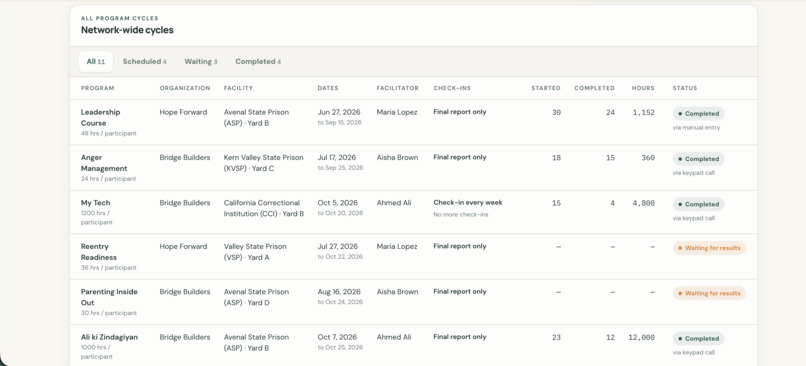
Task: Click the CHECK-INS column header
Action: tap(452, 88)
